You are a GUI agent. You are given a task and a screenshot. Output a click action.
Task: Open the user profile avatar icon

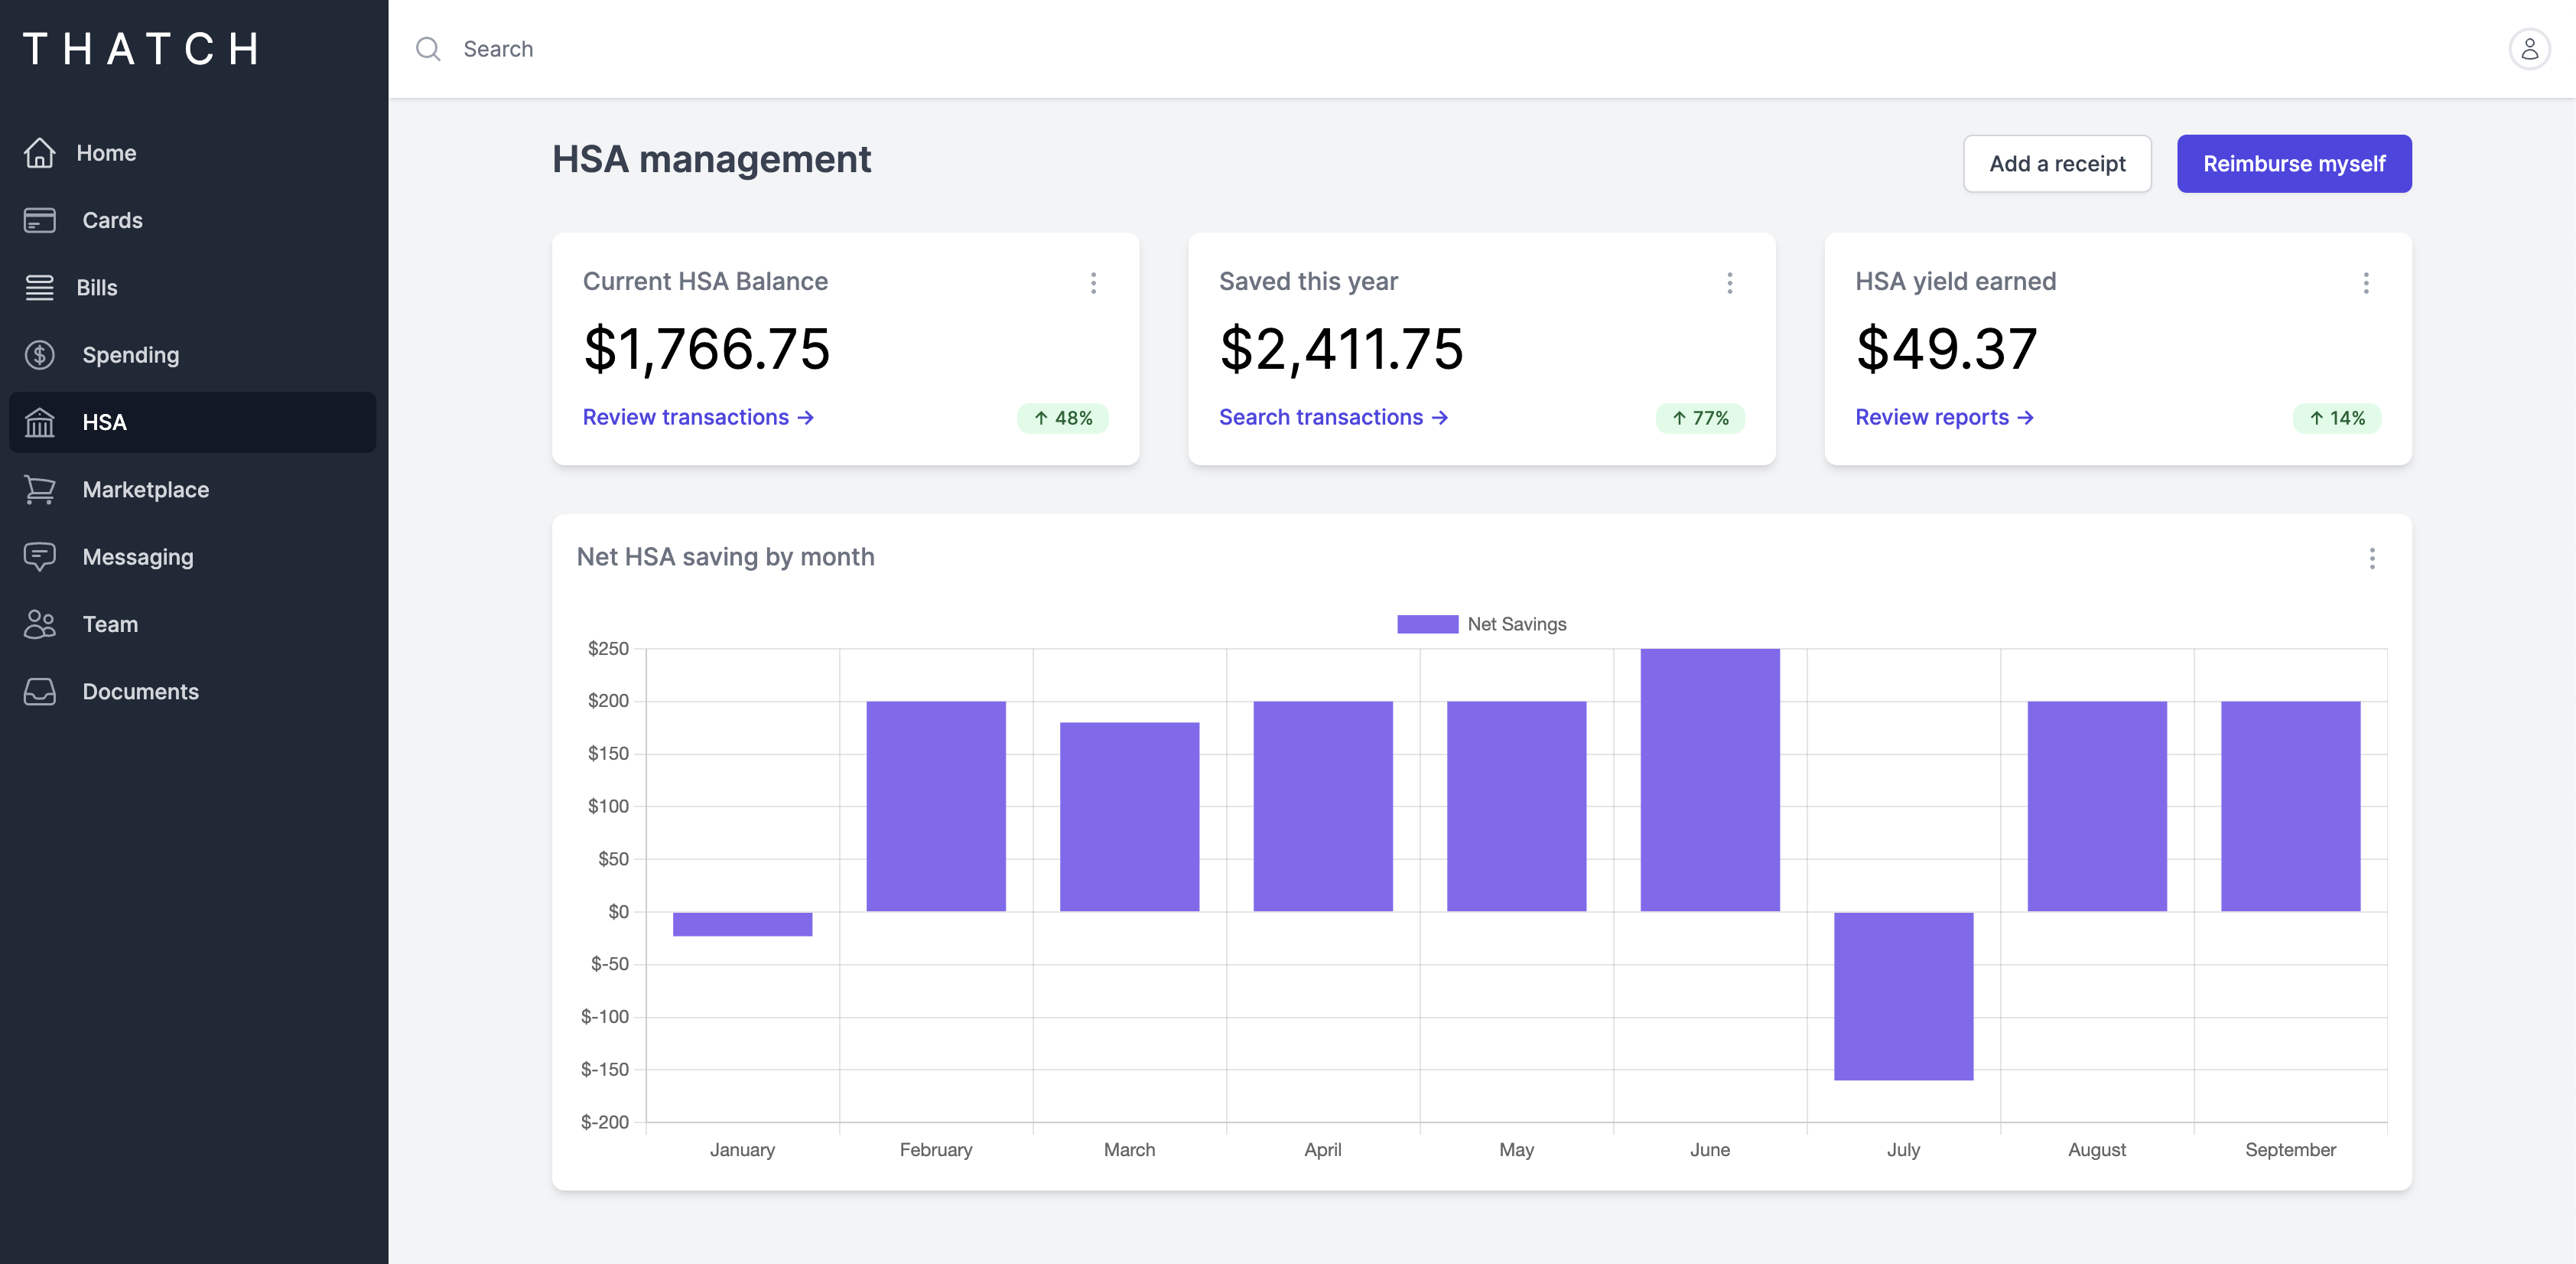pyautogui.click(x=2529, y=49)
